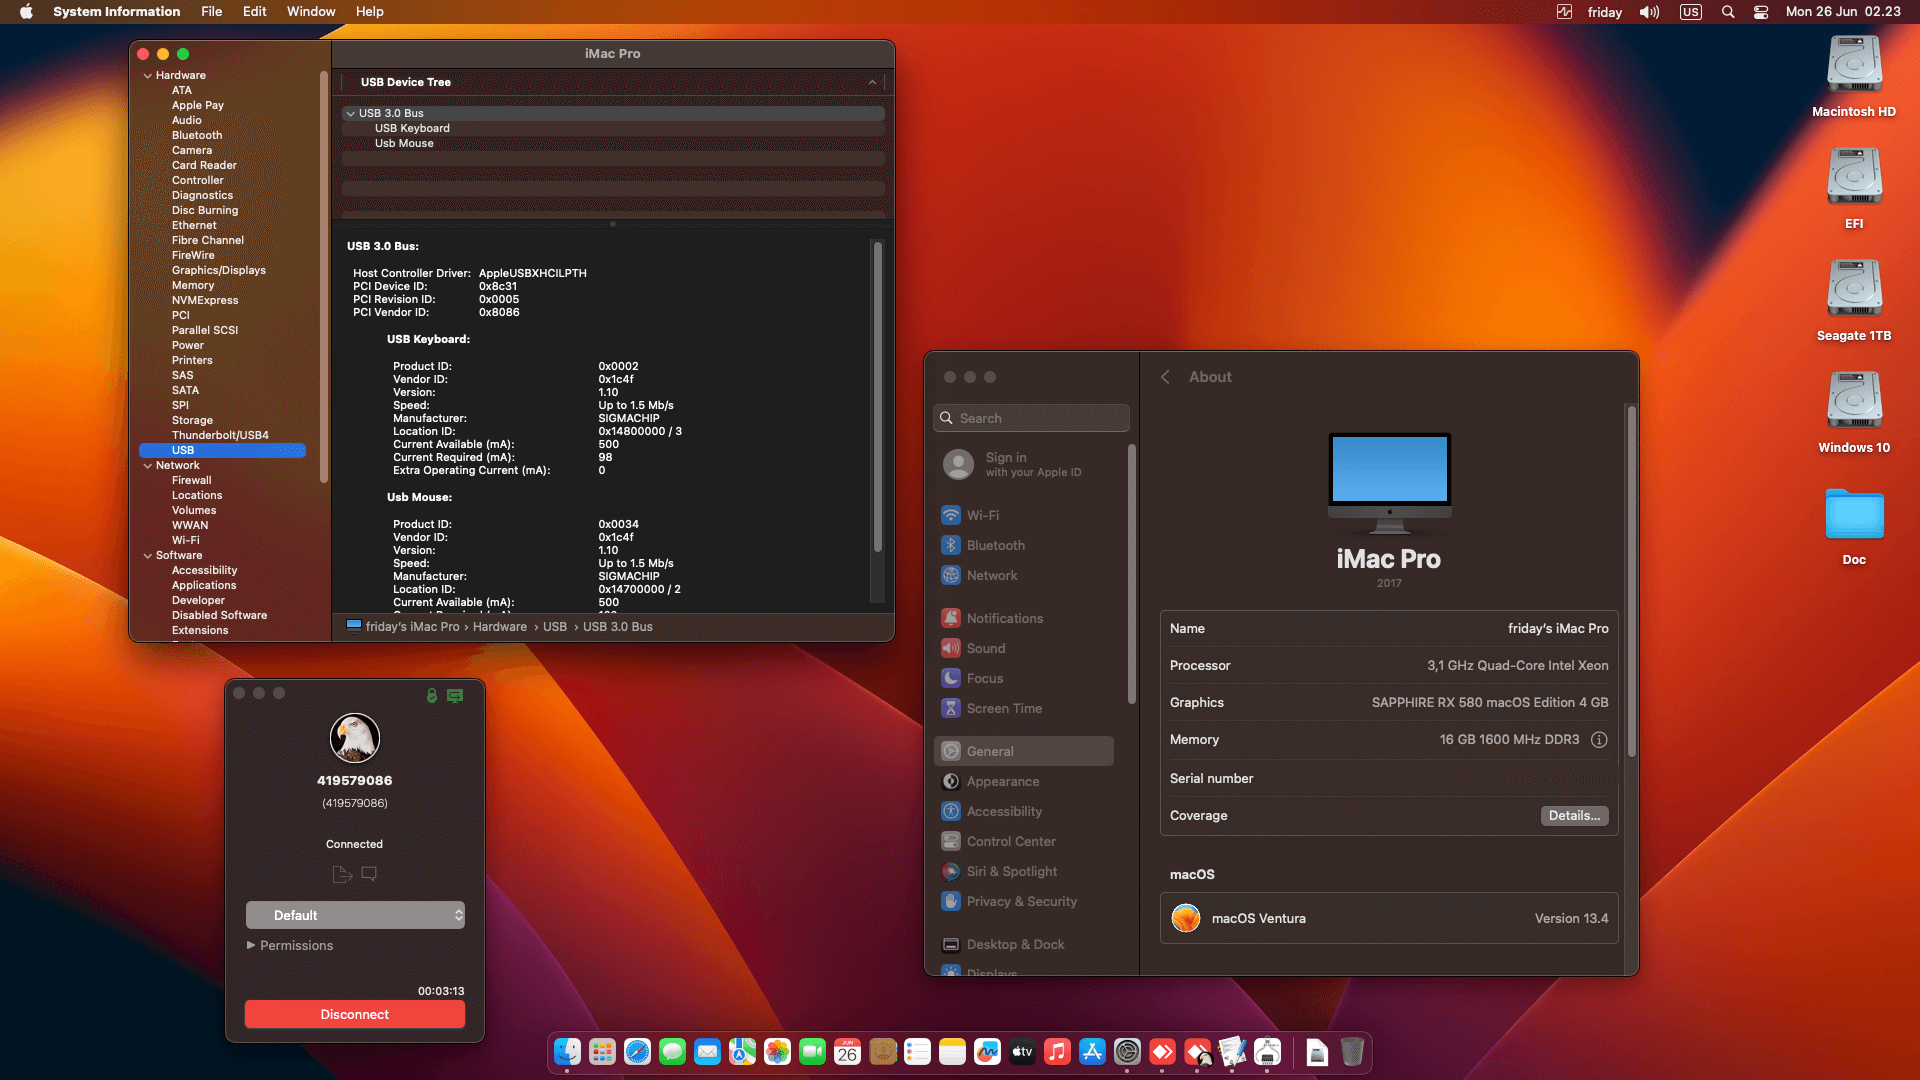Collapse the USB 3.0 Bus tree row

point(350,113)
